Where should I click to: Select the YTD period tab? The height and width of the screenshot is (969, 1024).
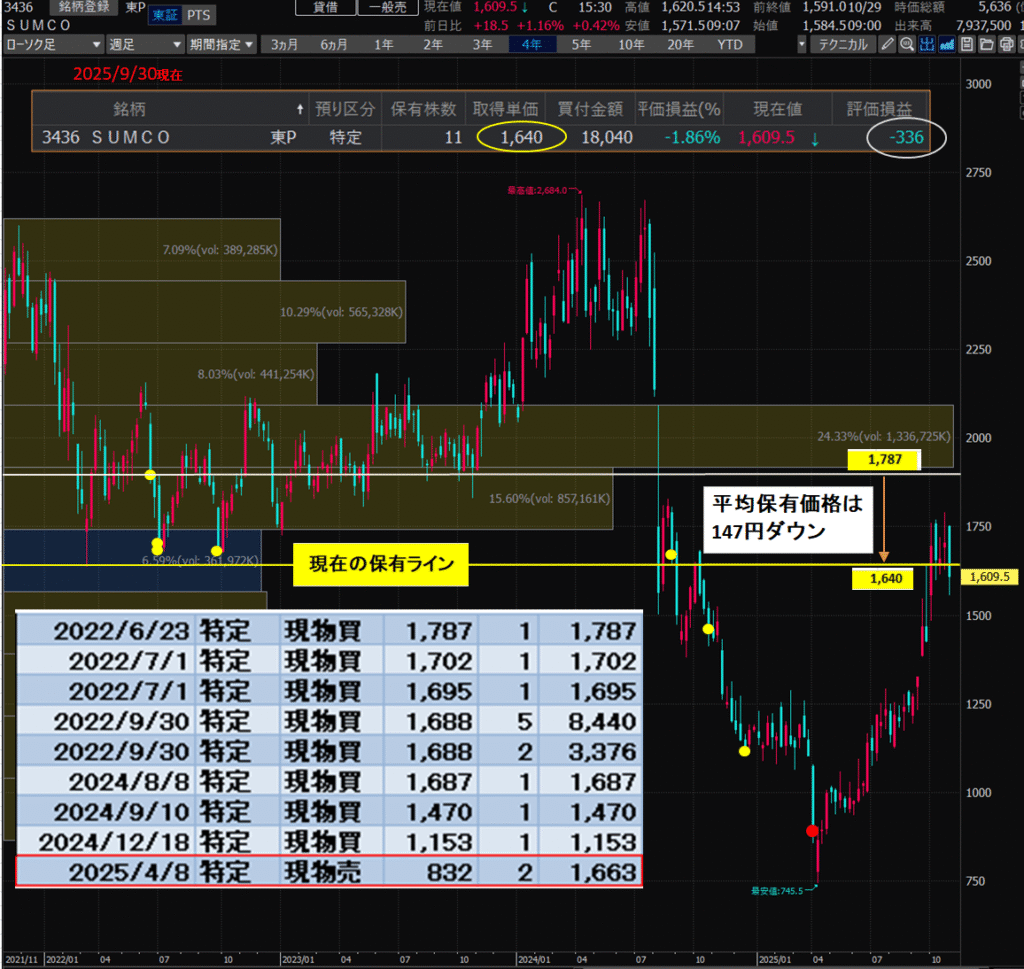[x=730, y=44]
